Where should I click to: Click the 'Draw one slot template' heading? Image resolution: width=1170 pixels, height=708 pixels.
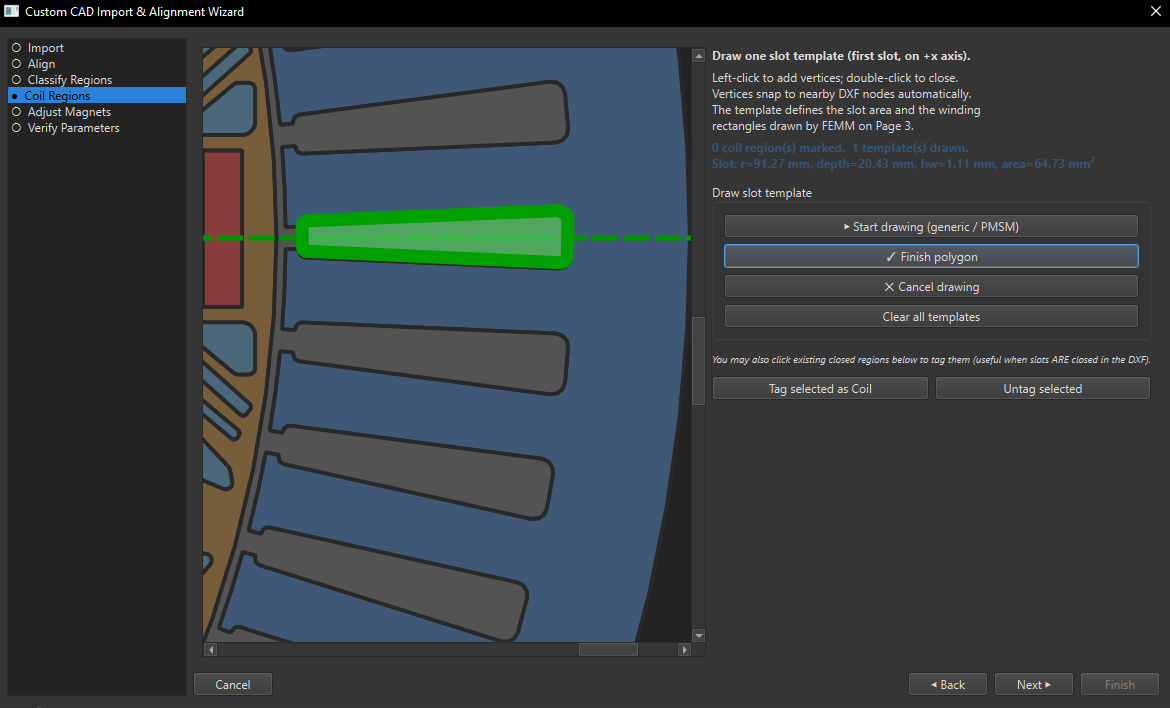point(841,56)
